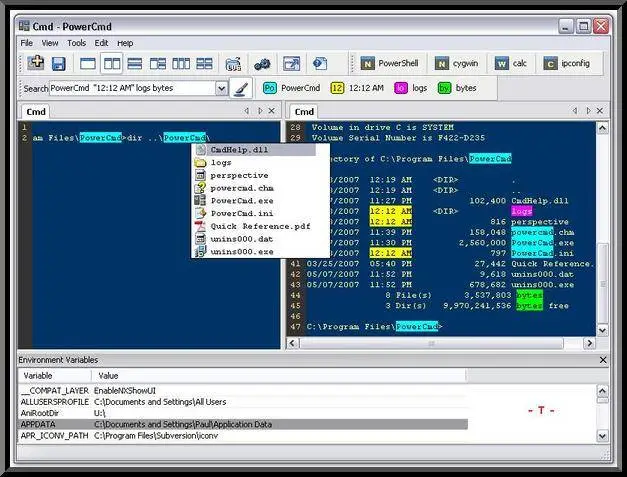Run the ipconfig shortcut

pos(566,63)
